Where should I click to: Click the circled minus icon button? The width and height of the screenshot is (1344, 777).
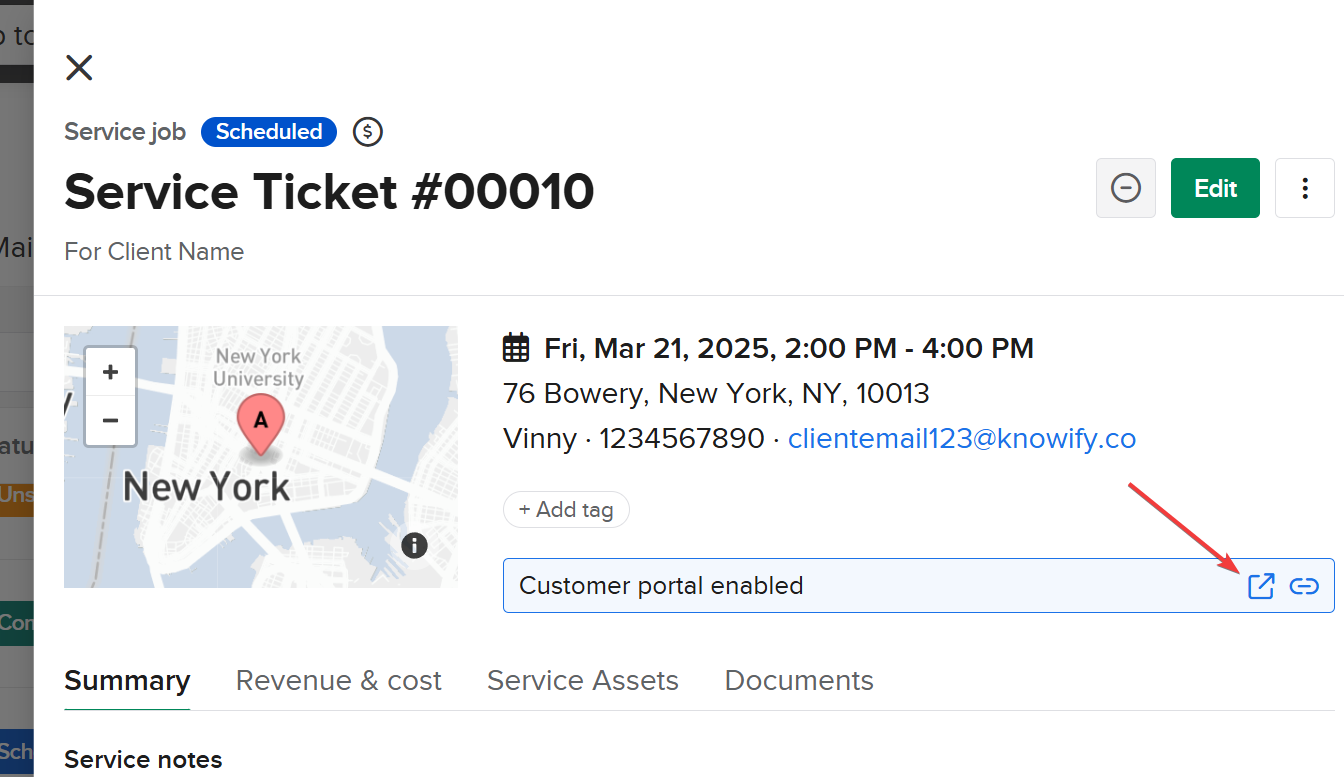tap(1126, 188)
